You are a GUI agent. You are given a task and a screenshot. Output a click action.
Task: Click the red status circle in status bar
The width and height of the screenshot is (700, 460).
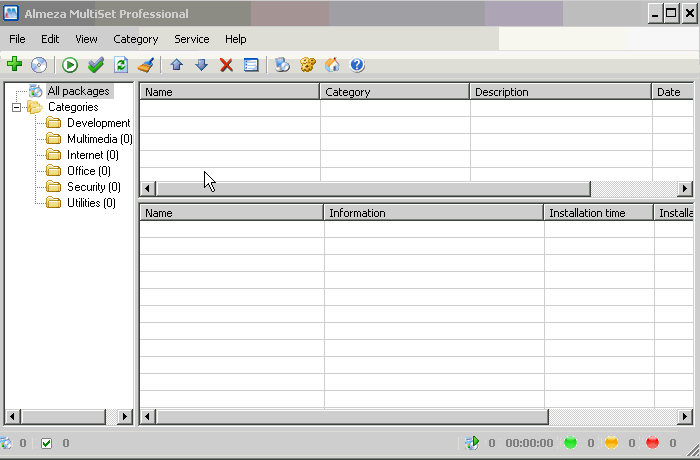click(x=652, y=443)
